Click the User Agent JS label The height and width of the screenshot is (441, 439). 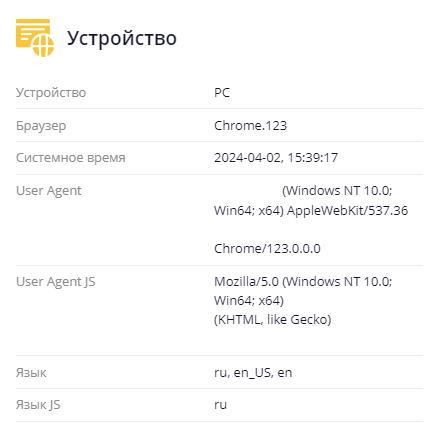[56, 282]
